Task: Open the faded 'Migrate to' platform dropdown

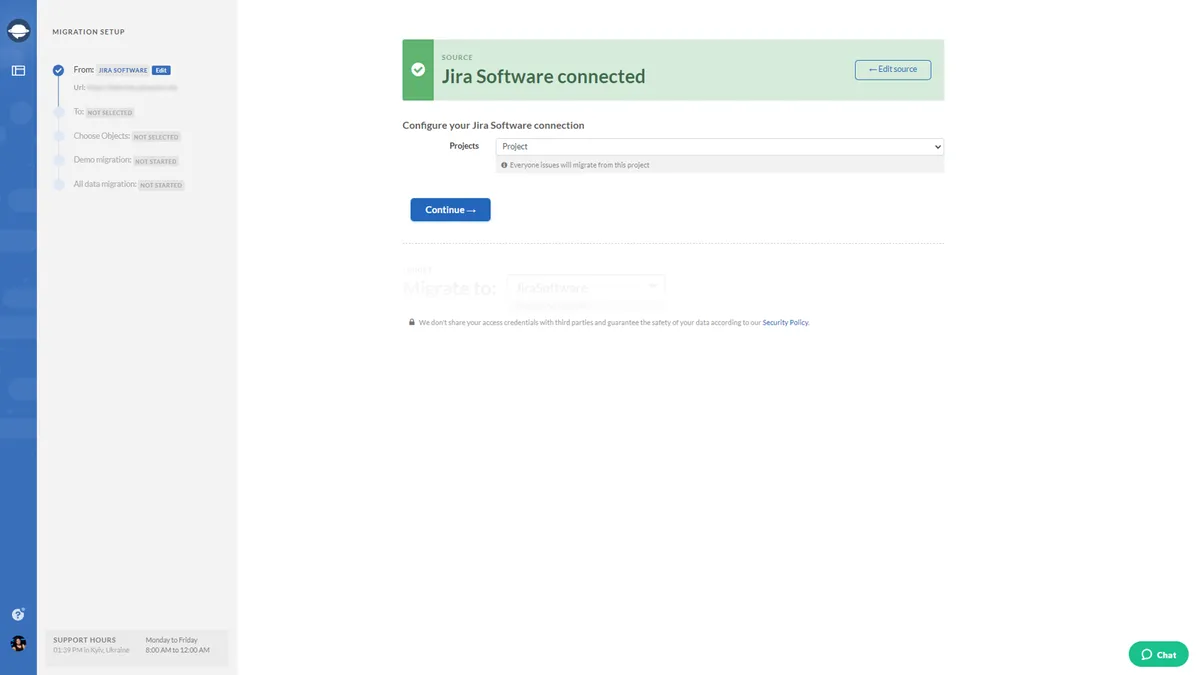Action: [x=585, y=288]
